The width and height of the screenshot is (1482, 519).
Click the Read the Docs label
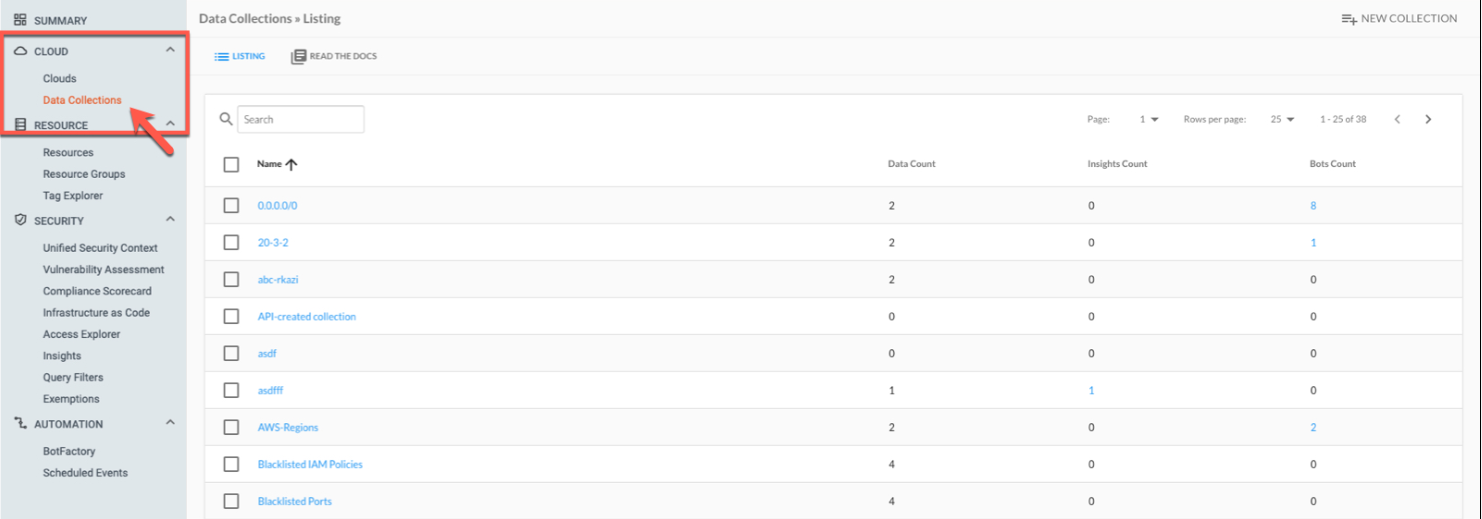pyautogui.click(x=343, y=57)
